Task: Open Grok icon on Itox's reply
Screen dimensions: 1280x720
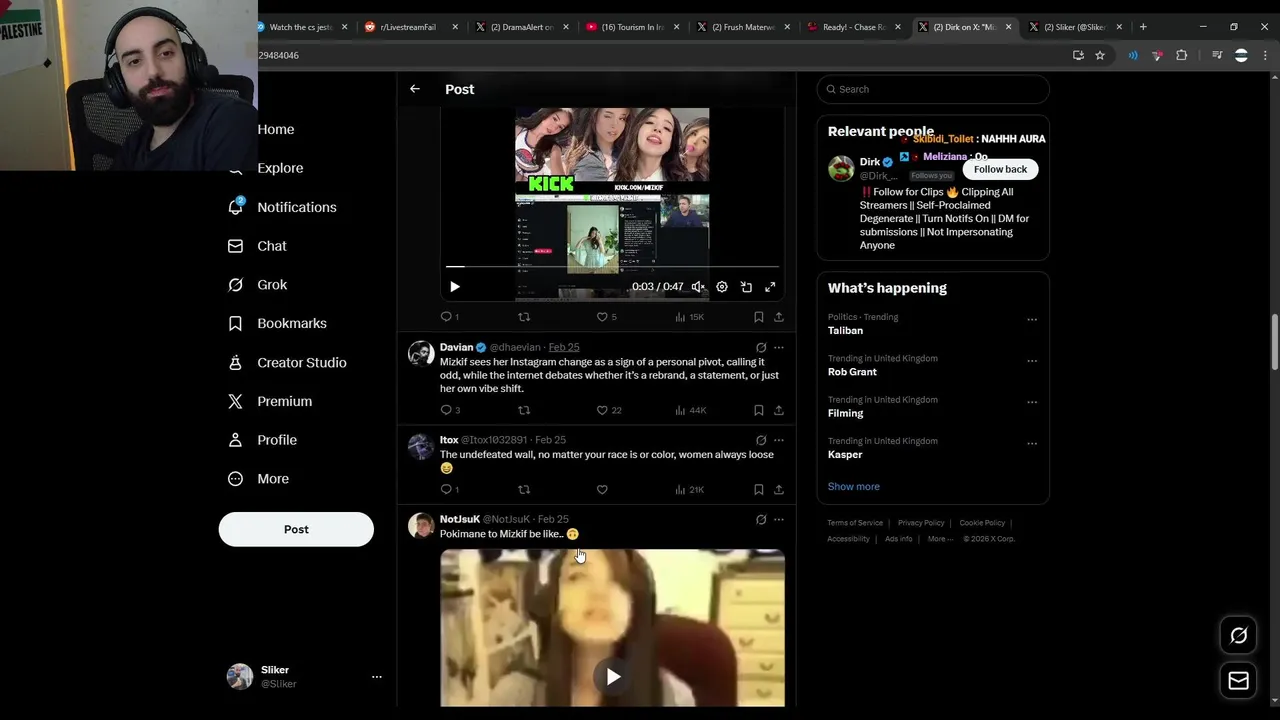Action: click(x=761, y=440)
